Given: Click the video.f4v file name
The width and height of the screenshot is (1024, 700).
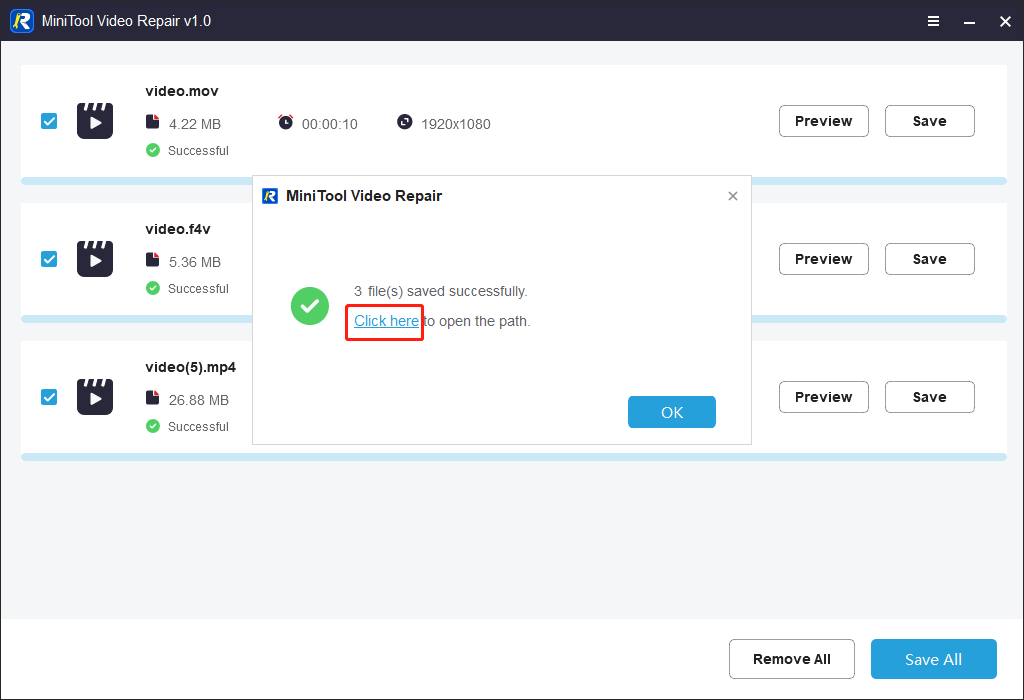Looking at the screenshot, I should coord(178,229).
